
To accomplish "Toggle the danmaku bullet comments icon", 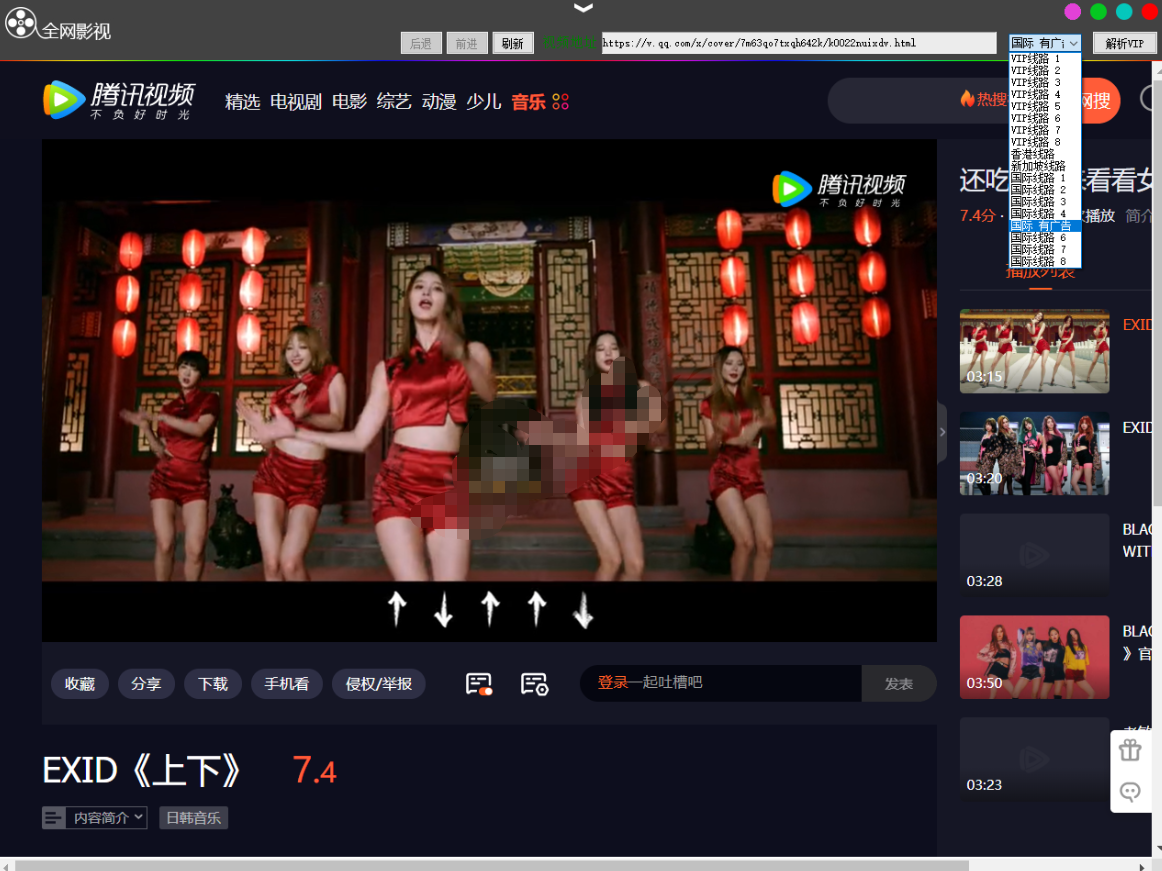I will pos(479,684).
